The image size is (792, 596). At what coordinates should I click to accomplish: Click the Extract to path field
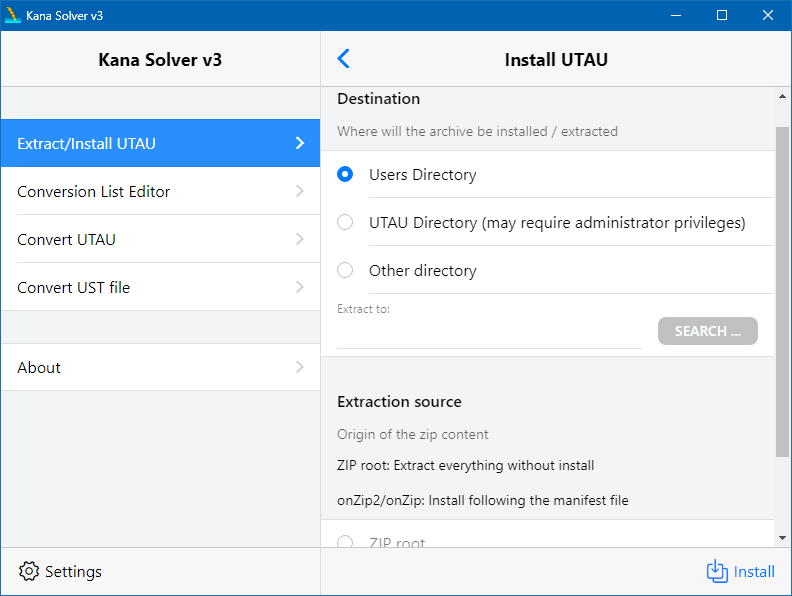click(x=490, y=335)
